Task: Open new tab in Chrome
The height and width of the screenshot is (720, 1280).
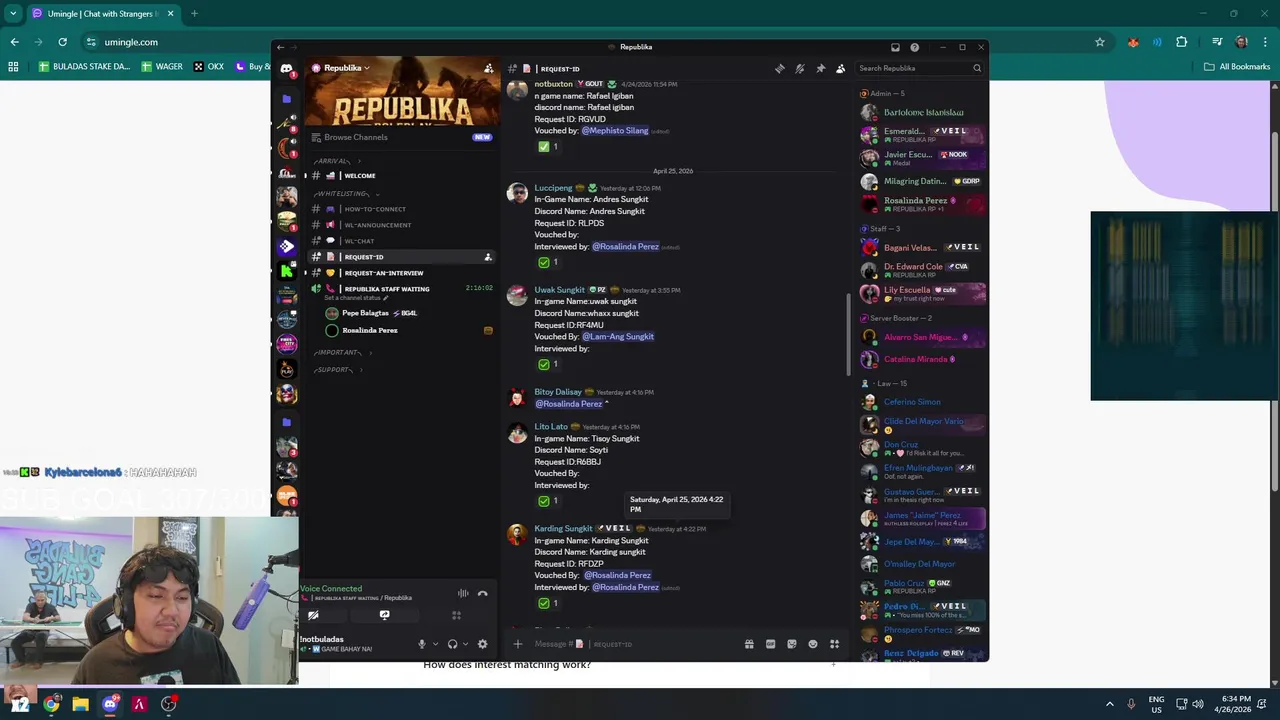Action: click(194, 14)
